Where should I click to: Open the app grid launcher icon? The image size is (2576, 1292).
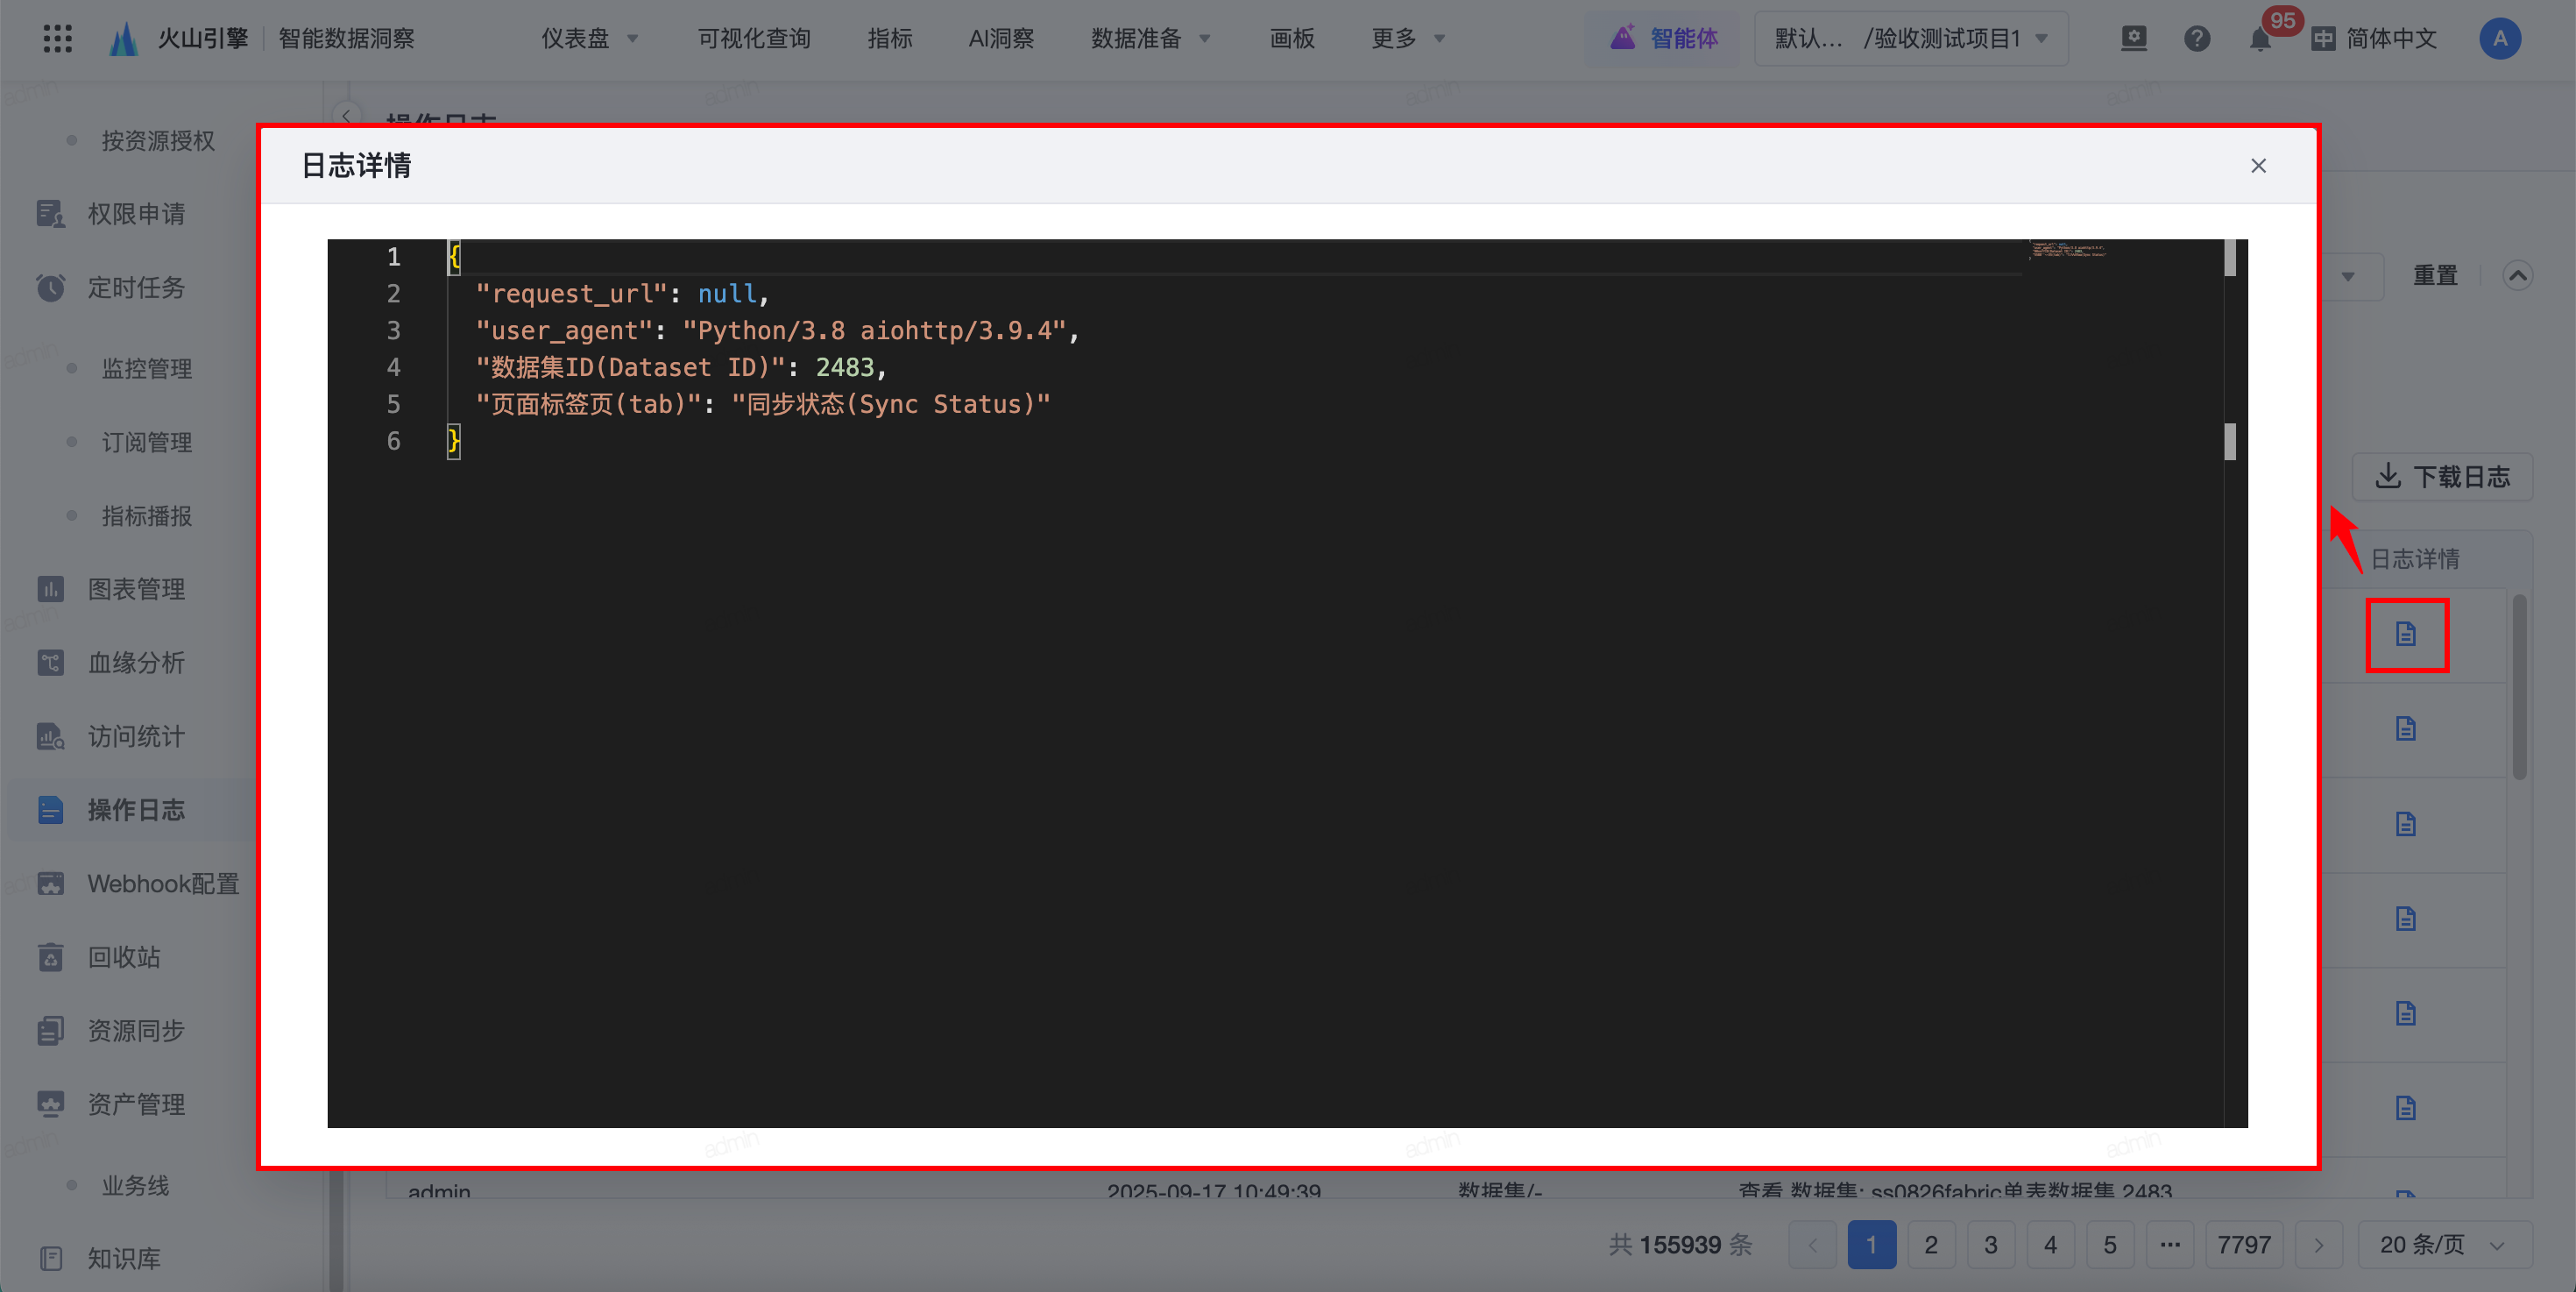[58, 39]
